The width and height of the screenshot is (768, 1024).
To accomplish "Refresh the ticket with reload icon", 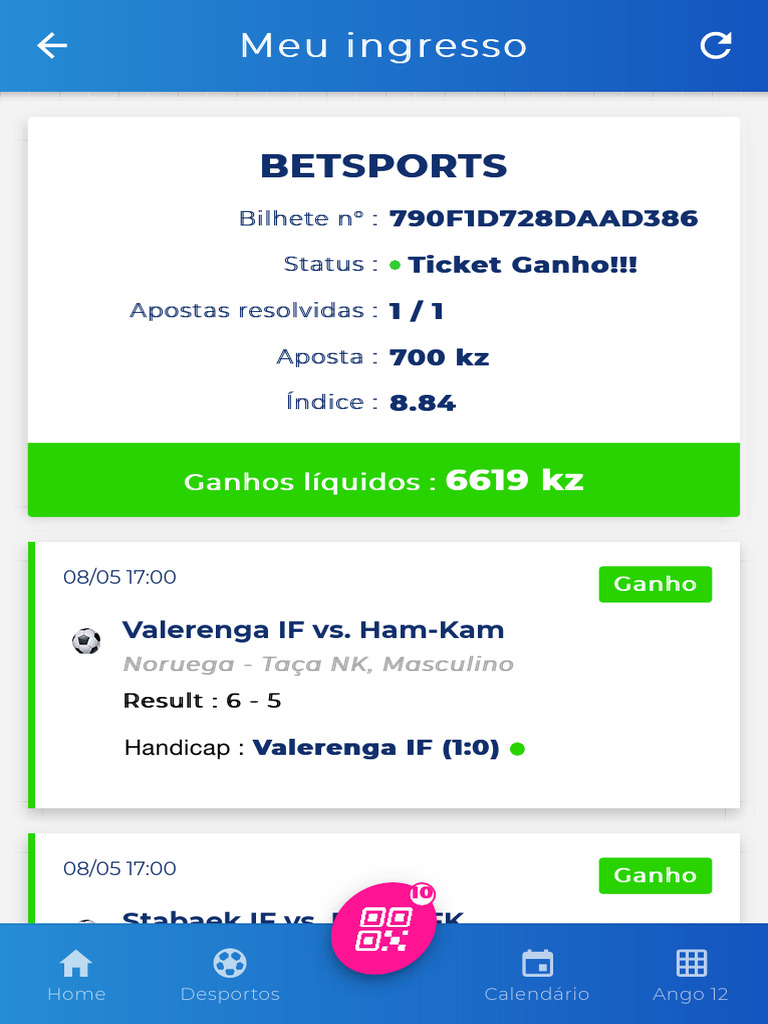I will tap(716, 45).
